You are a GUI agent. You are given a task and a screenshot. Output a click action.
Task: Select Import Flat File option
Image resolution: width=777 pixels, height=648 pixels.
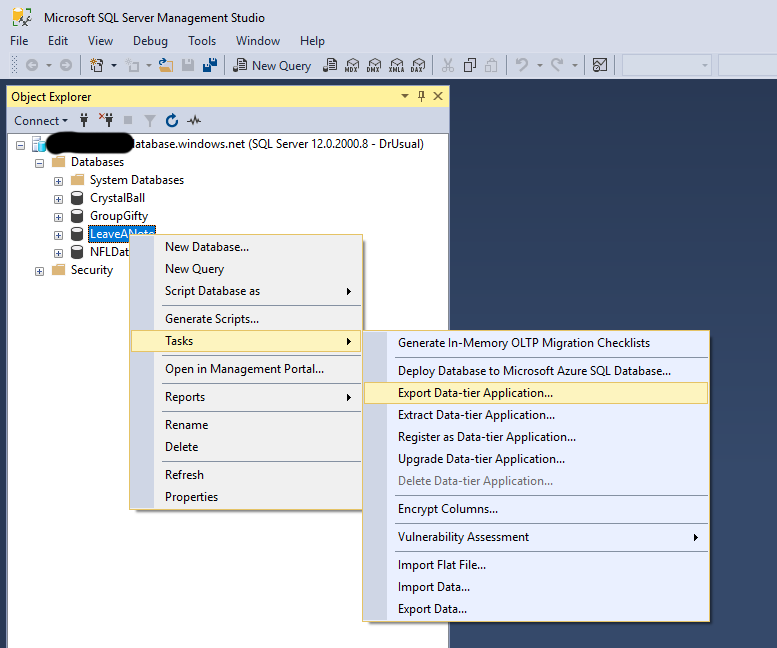pos(536,565)
